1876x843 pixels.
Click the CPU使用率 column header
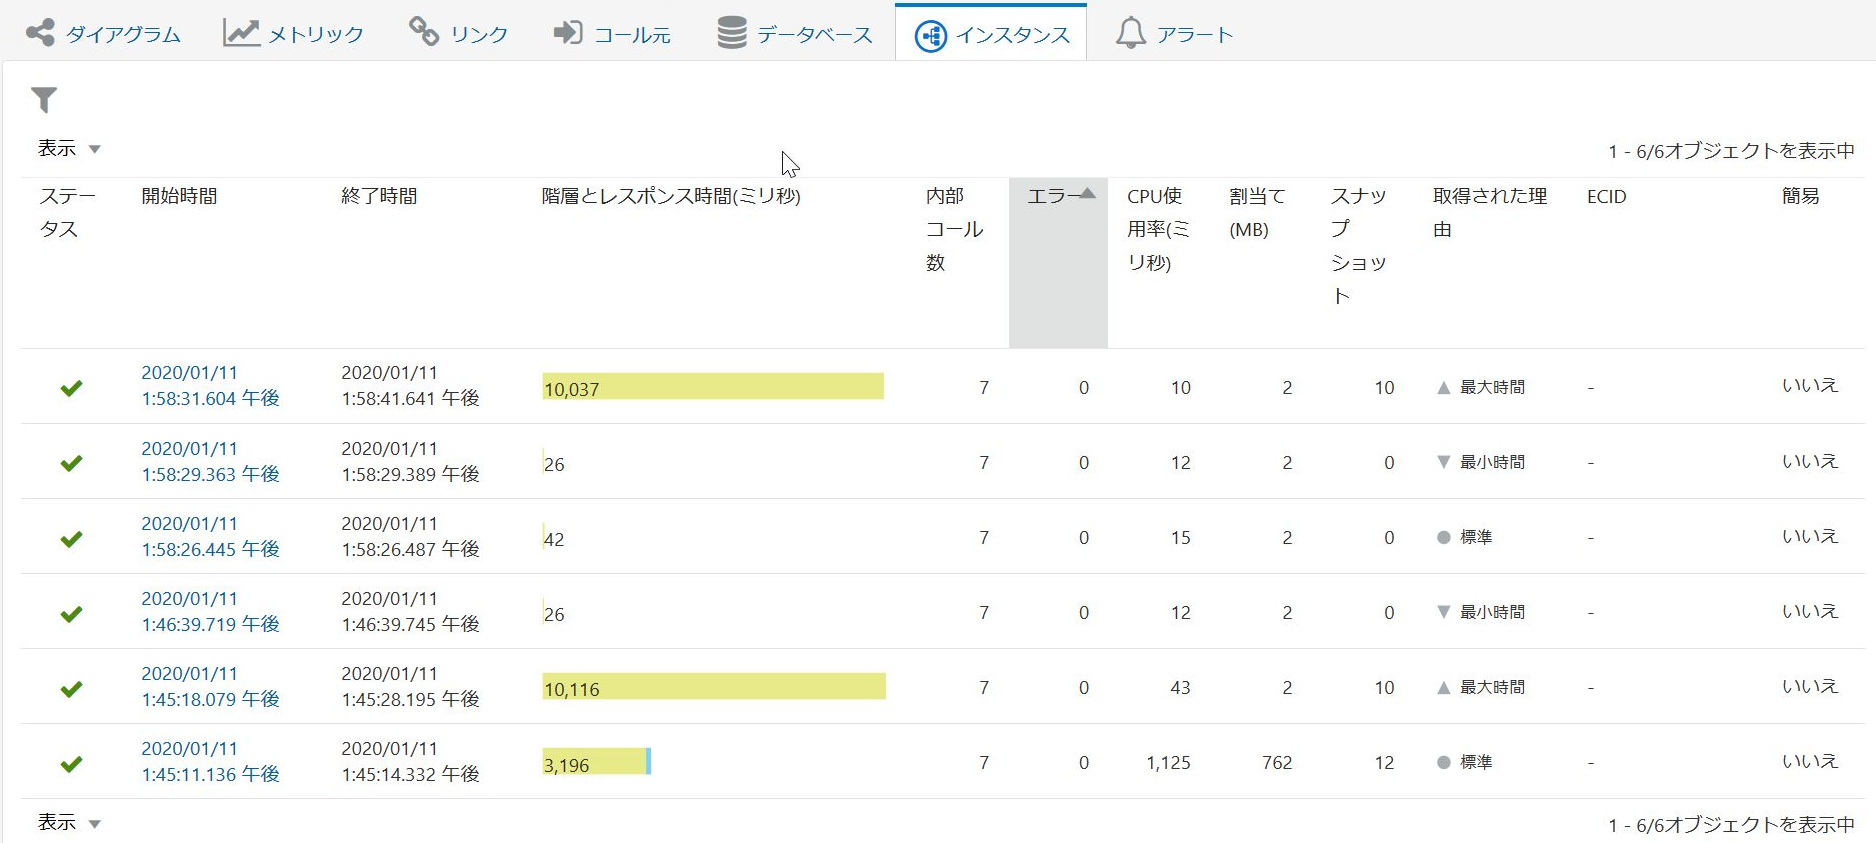pos(1158,229)
